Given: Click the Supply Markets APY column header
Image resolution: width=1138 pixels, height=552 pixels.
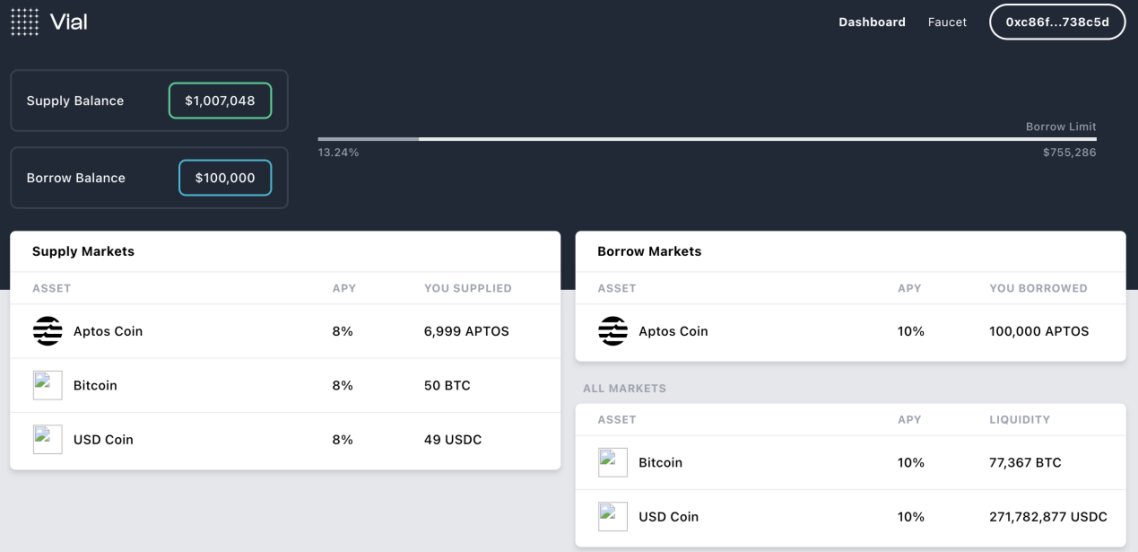Looking at the screenshot, I should pyautogui.click(x=344, y=288).
